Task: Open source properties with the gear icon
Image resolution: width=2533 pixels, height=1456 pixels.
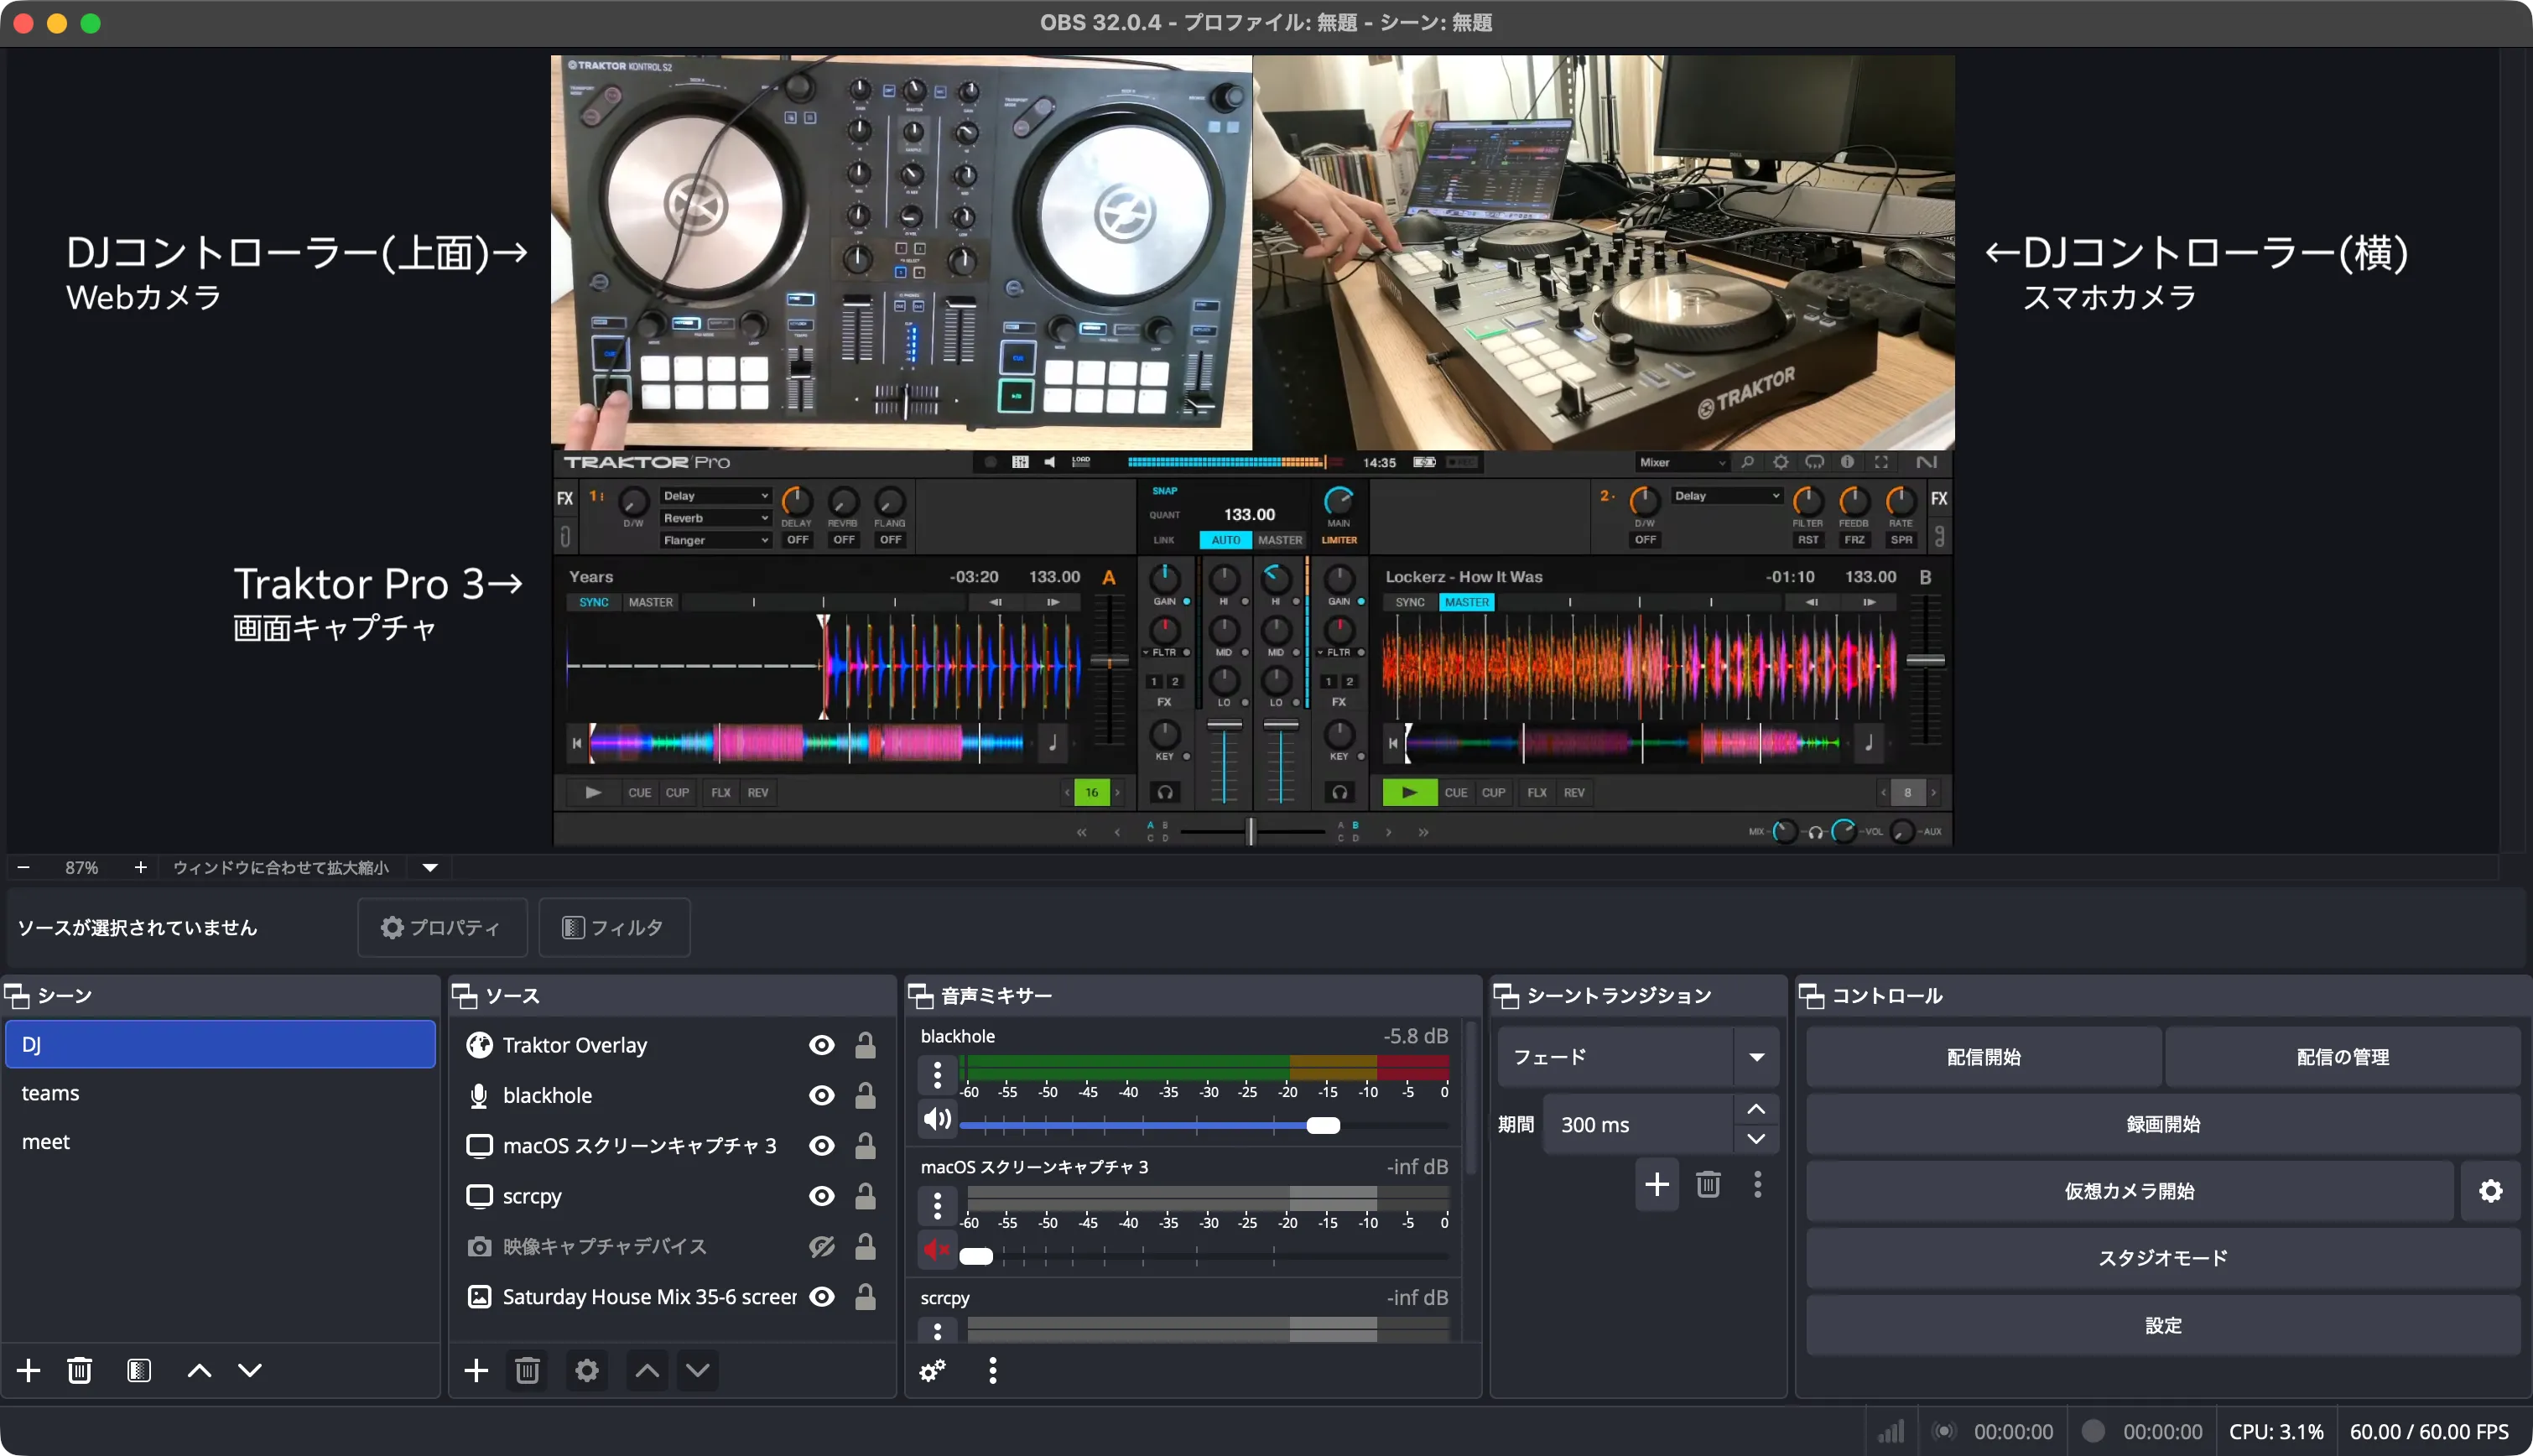Action: (x=587, y=1371)
